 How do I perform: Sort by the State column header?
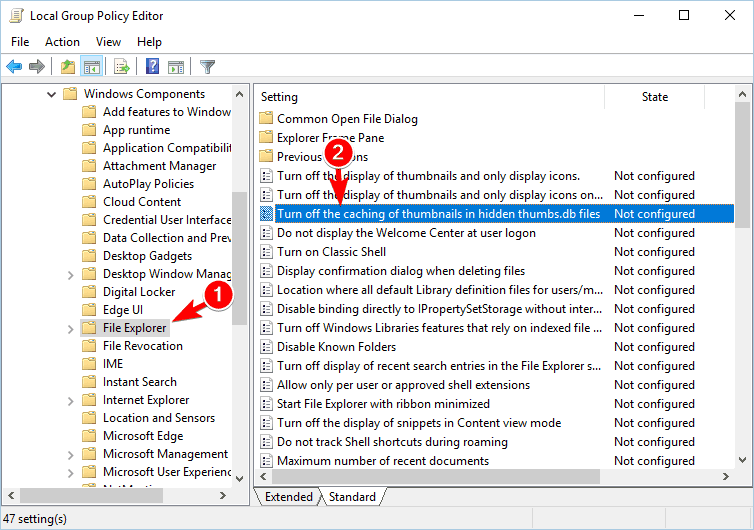pyautogui.click(x=654, y=97)
